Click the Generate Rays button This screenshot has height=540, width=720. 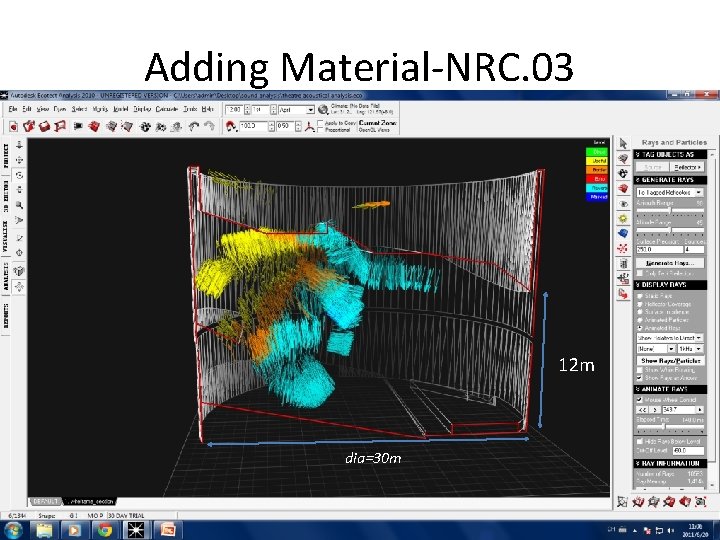tap(670, 263)
